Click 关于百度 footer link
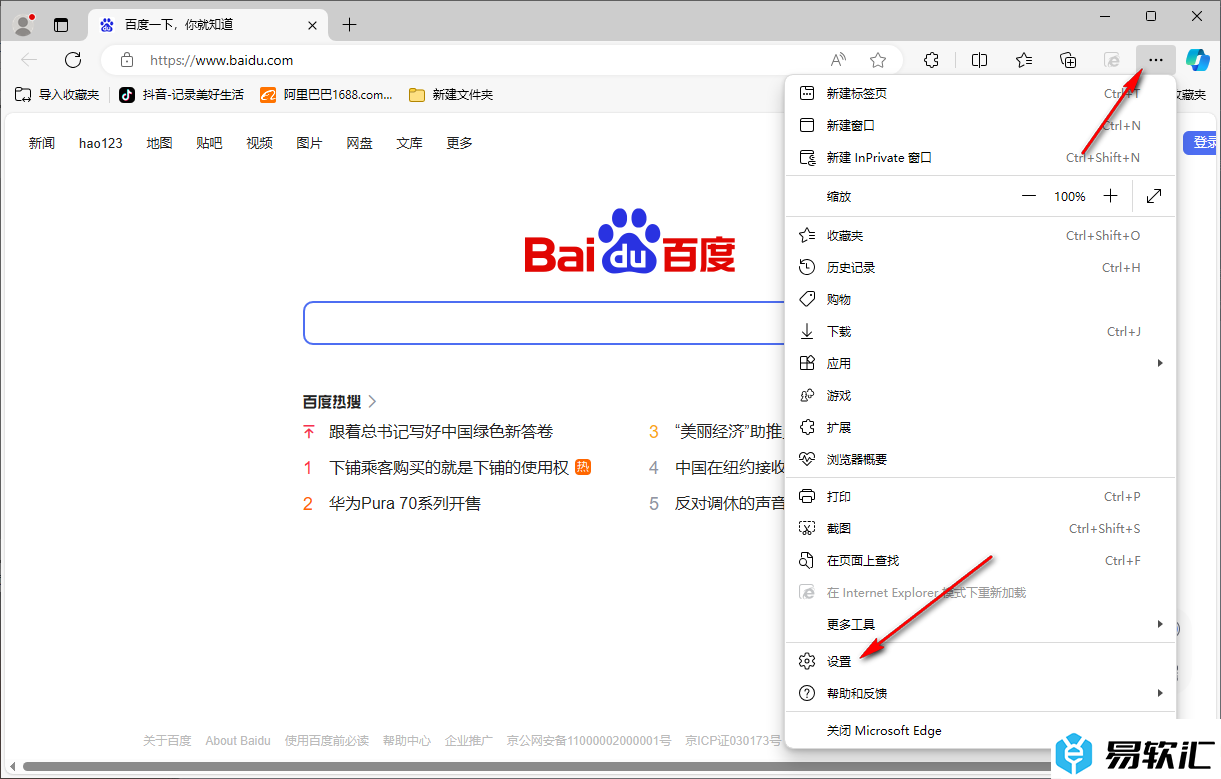 pyautogui.click(x=167, y=741)
